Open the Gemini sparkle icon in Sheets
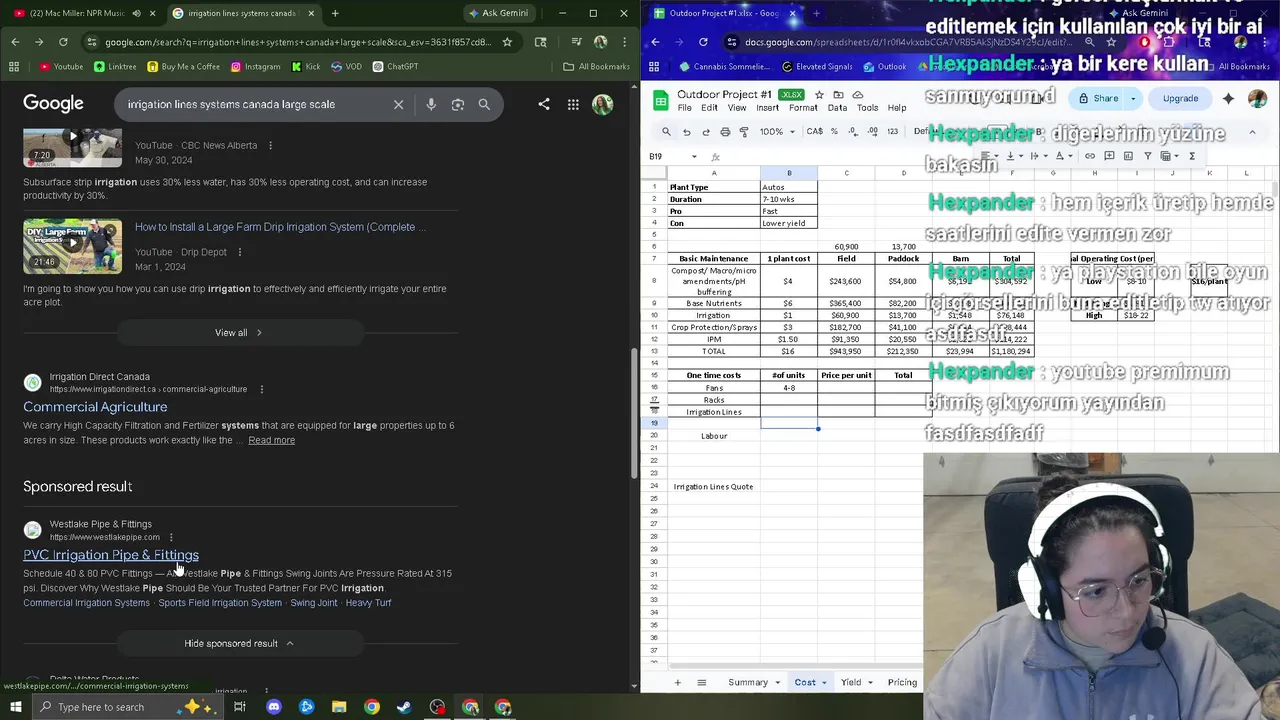 coord(1228,98)
